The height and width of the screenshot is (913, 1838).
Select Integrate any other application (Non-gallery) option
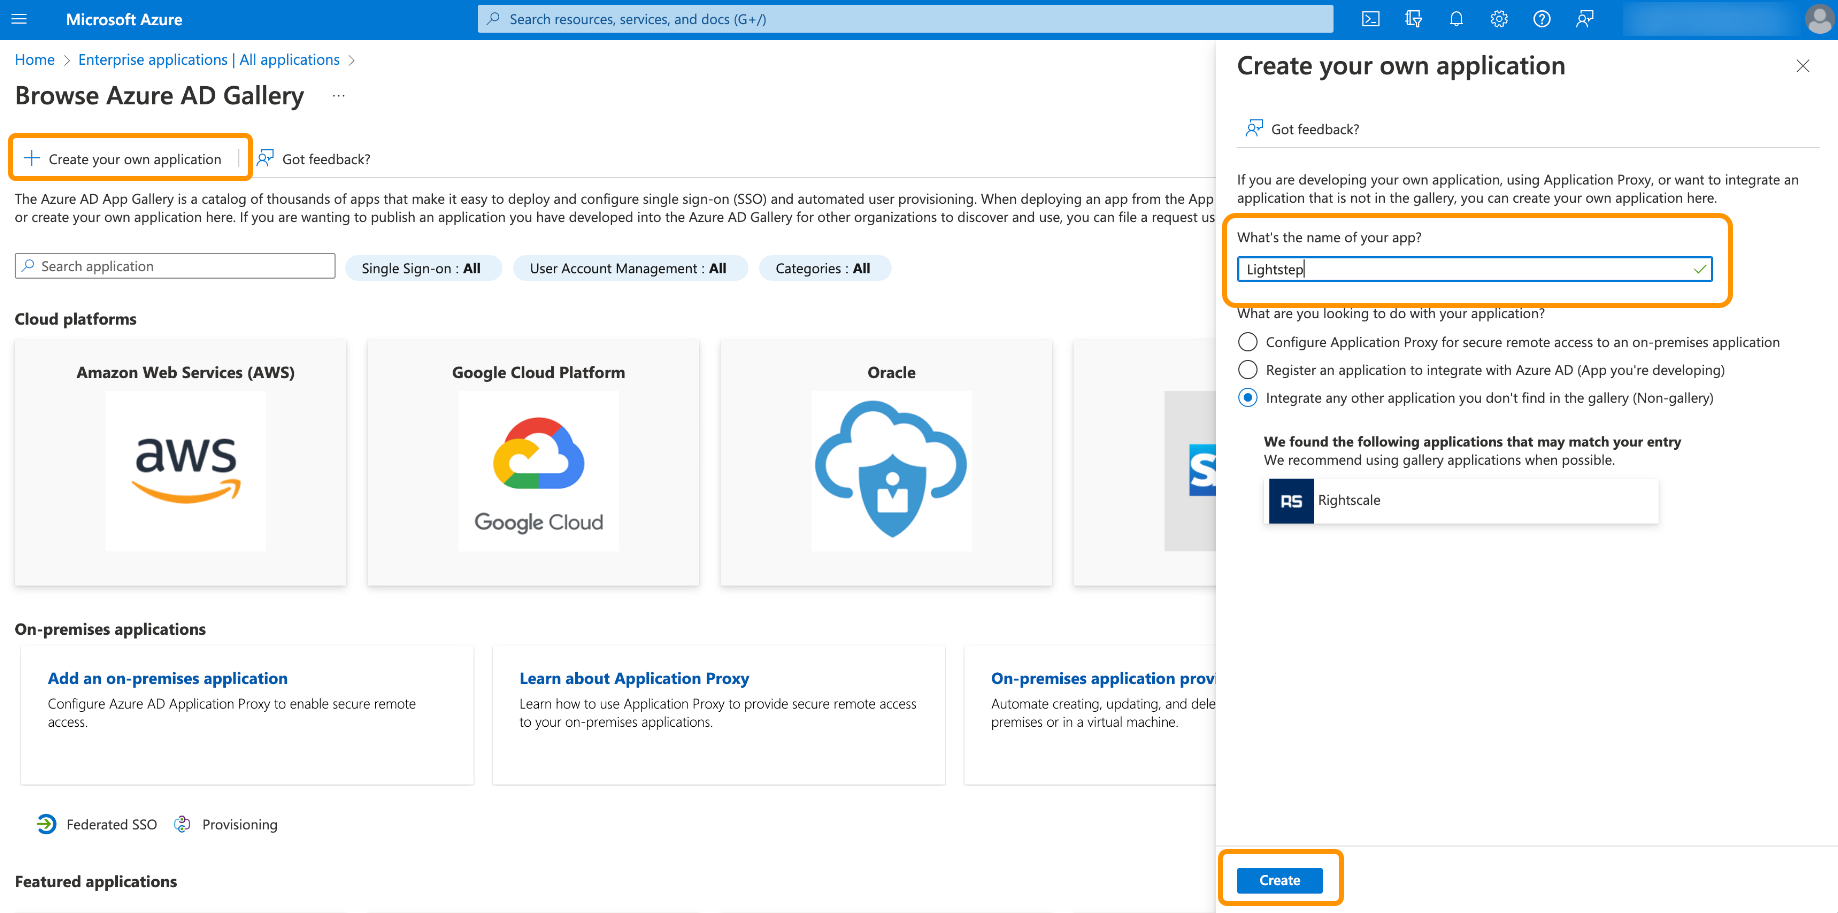click(1248, 398)
